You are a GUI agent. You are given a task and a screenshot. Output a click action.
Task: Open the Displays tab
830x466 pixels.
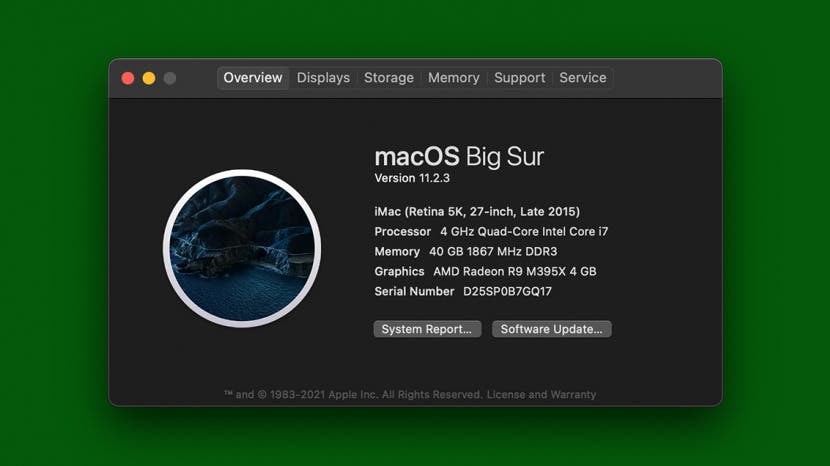click(x=323, y=78)
